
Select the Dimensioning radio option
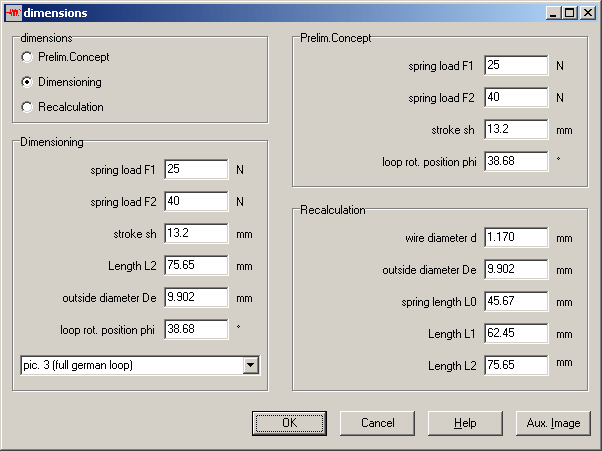(27, 82)
